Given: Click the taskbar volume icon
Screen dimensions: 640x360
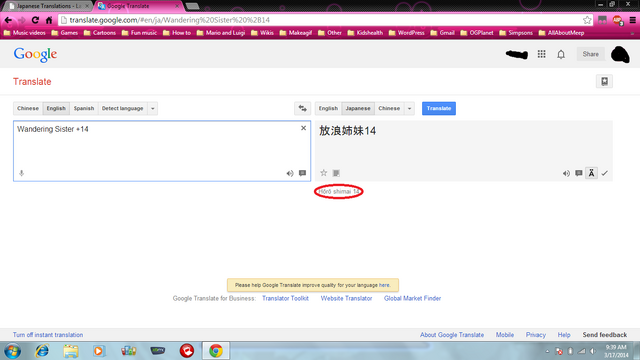Looking at the screenshot, I should tap(593, 351).
